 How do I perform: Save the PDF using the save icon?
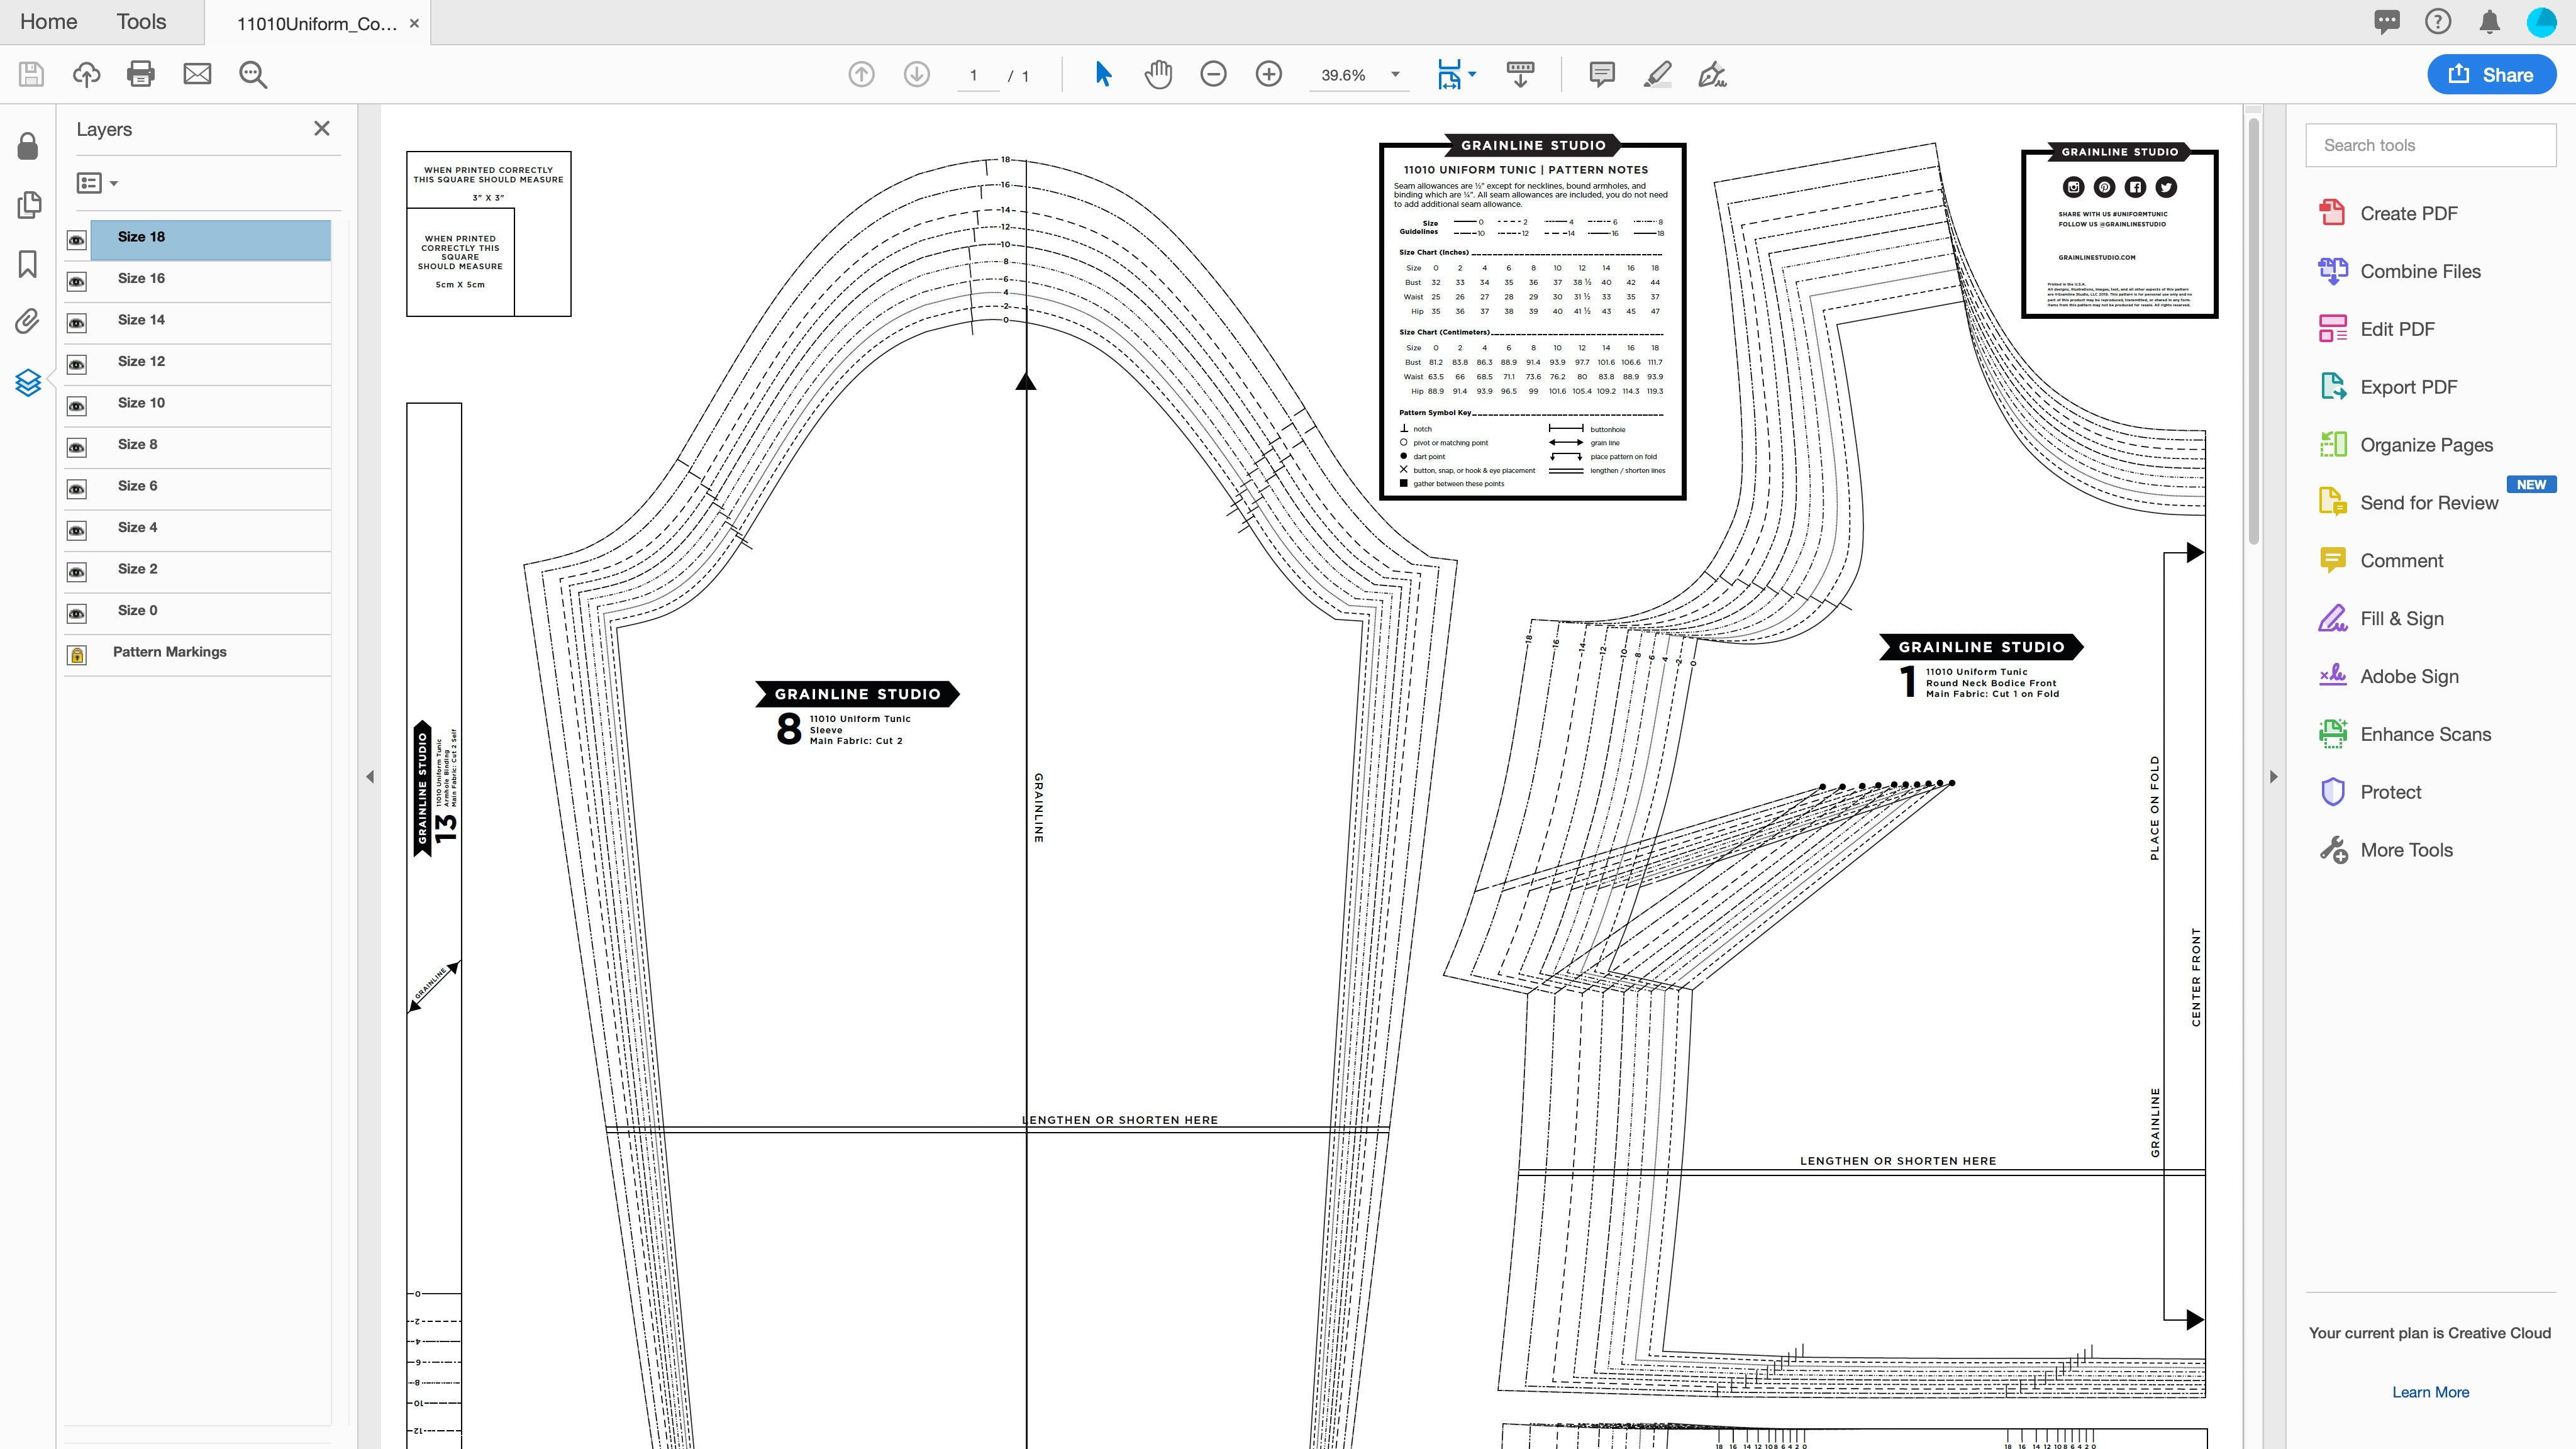tap(30, 74)
